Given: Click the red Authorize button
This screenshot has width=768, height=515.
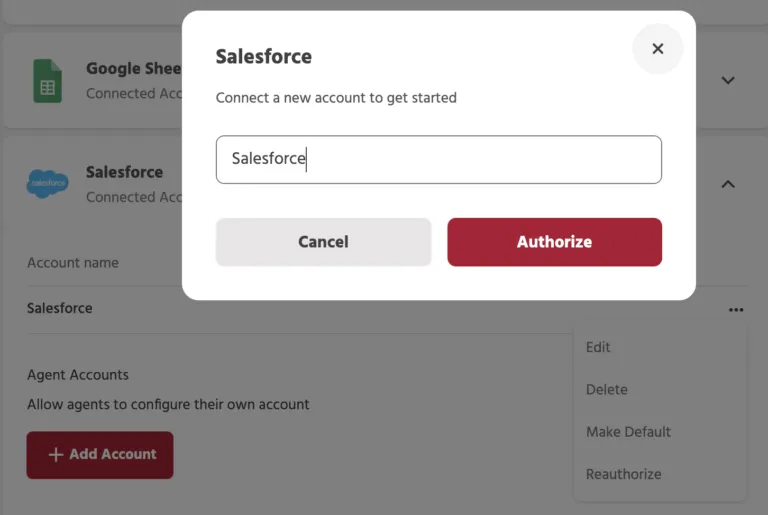Looking at the screenshot, I should point(554,242).
